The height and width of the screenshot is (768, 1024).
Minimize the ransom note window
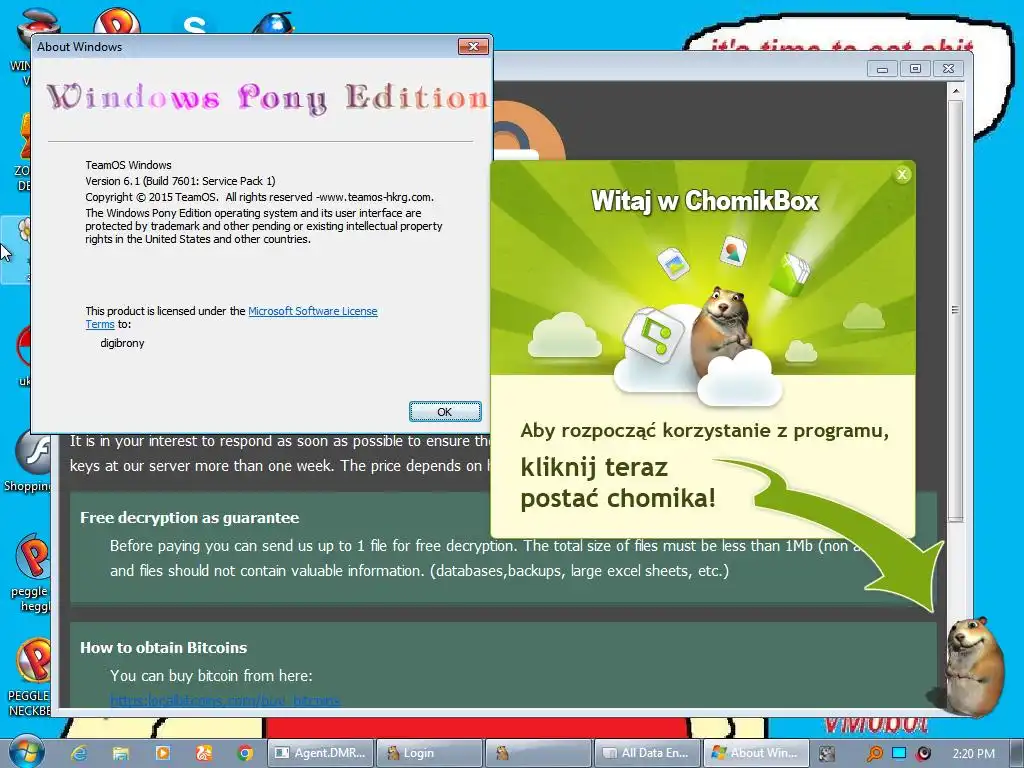882,69
